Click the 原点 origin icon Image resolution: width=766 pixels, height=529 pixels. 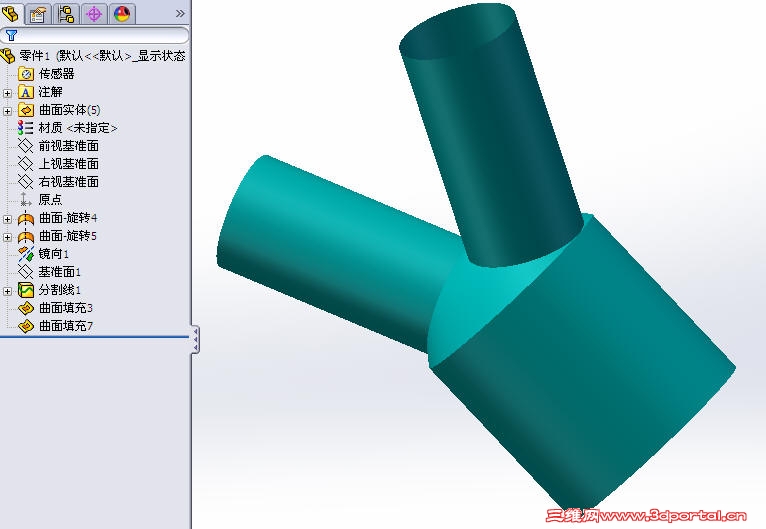click(25, 199)
